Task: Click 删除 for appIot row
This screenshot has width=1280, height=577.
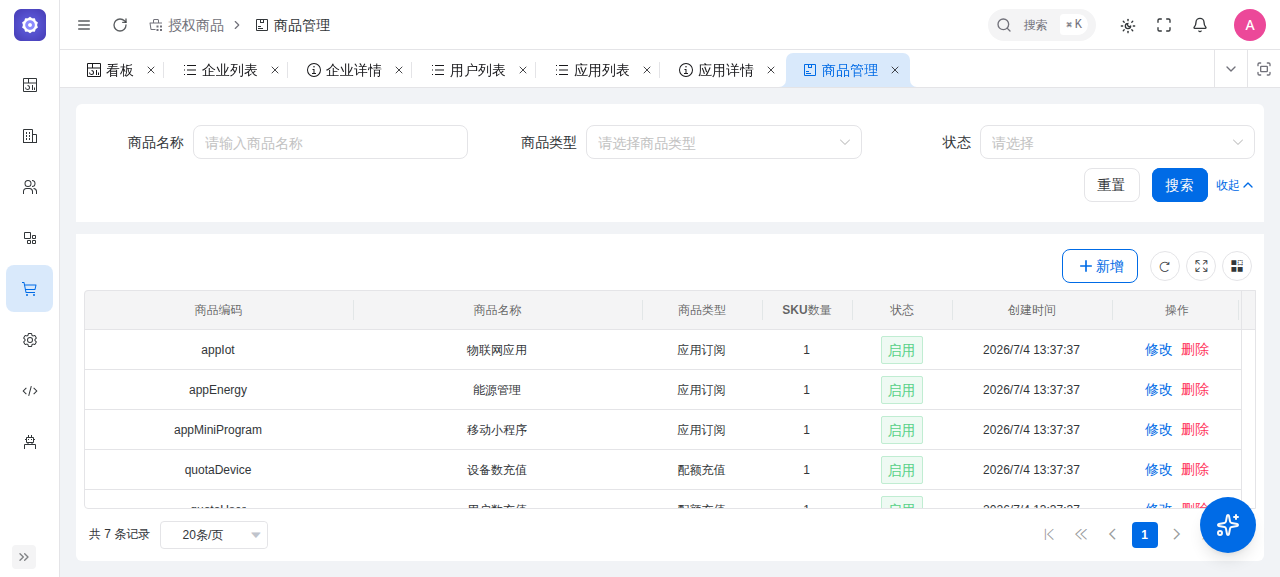Action: 1195,350
